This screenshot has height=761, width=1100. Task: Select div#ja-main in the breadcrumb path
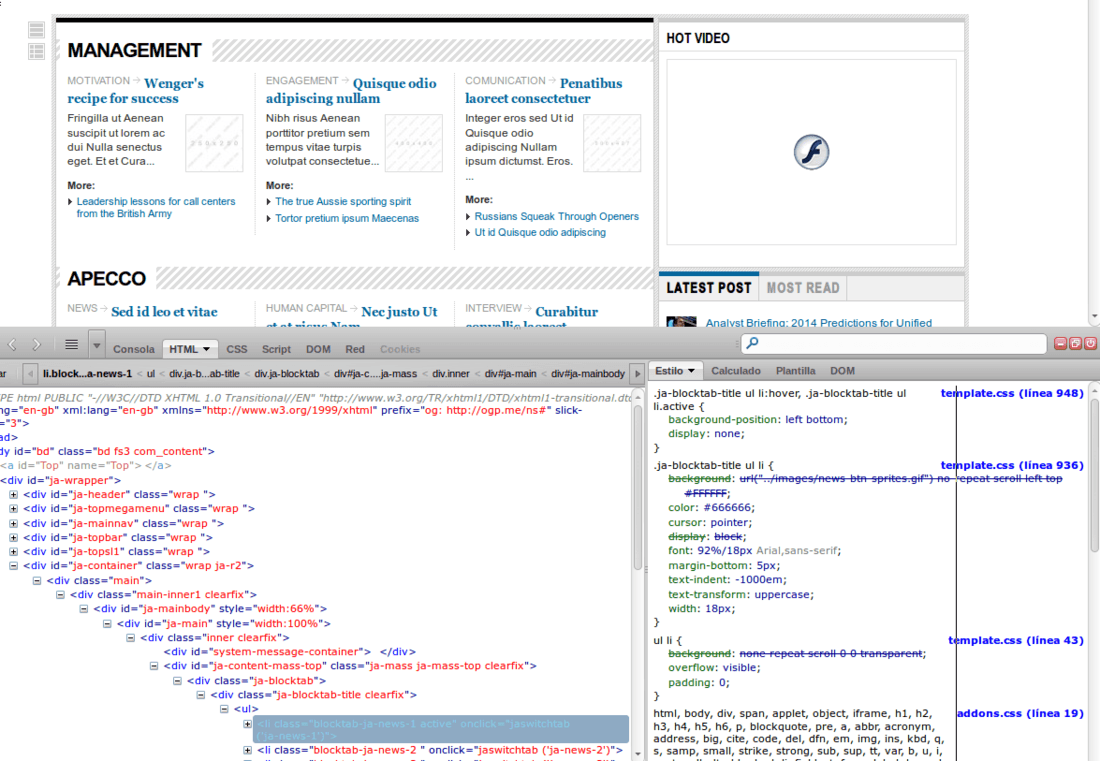click(511, 374)
